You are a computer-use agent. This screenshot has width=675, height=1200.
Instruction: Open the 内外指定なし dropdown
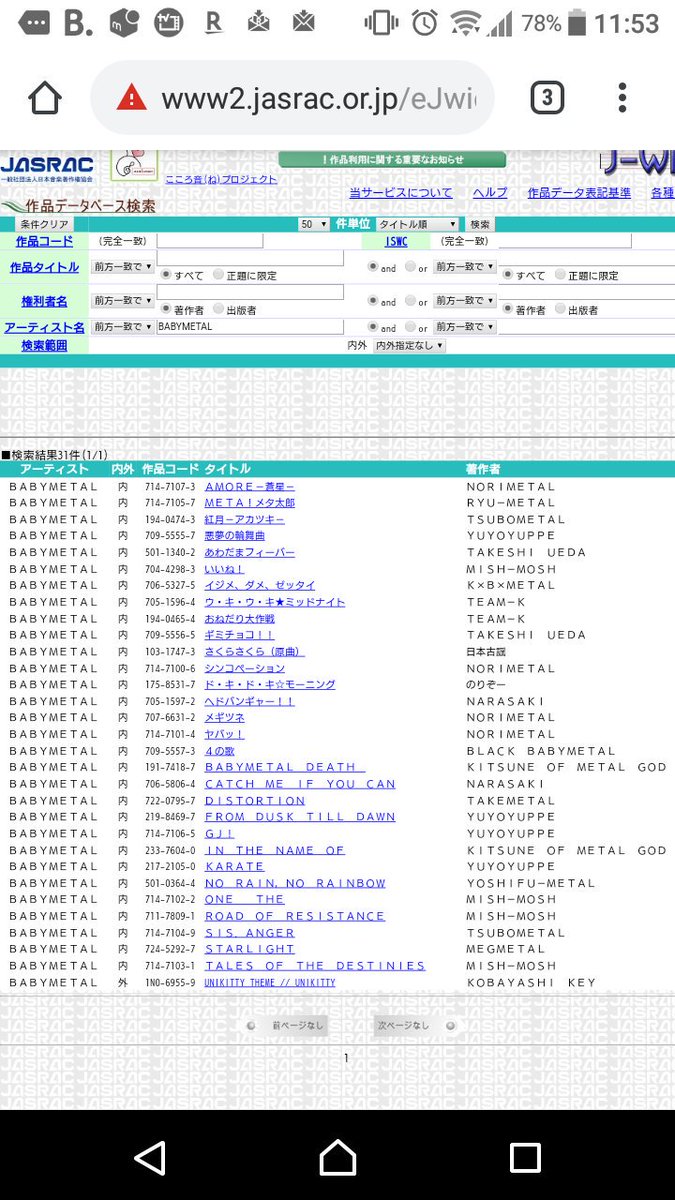(409, 345)
